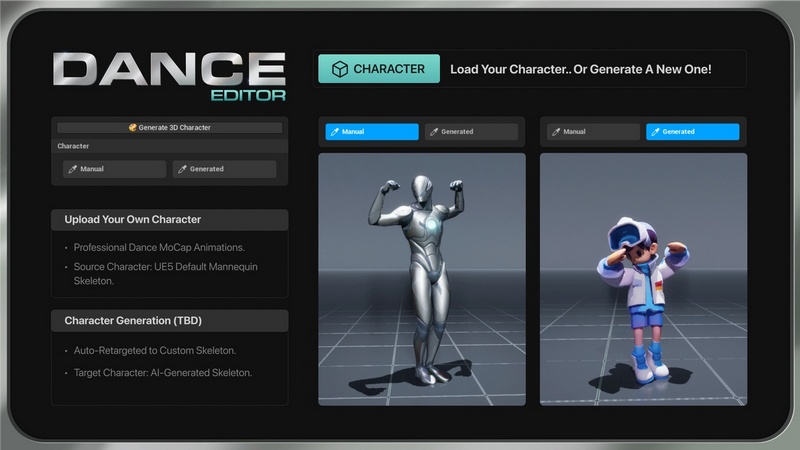Click eyedropper icon on left panel Generated
Image resolution: width=800 pixels, height=450 pixels.
pyautogui.click(x=182, y=169)
